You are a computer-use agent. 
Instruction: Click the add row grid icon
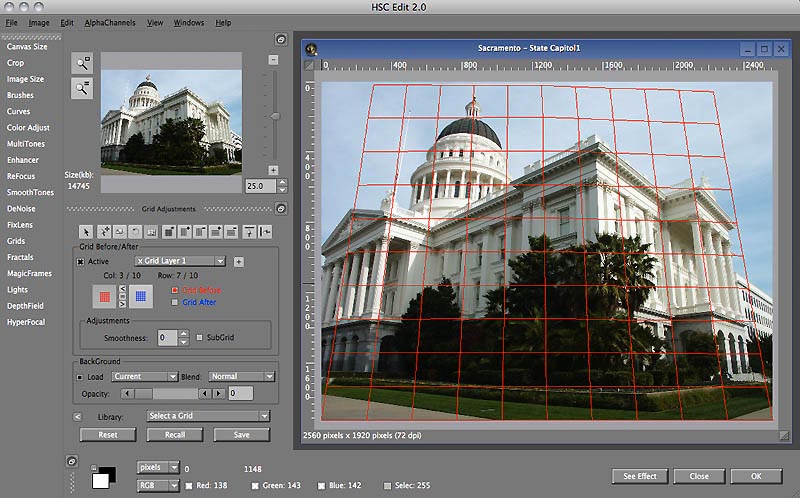[x=216, y=232]
